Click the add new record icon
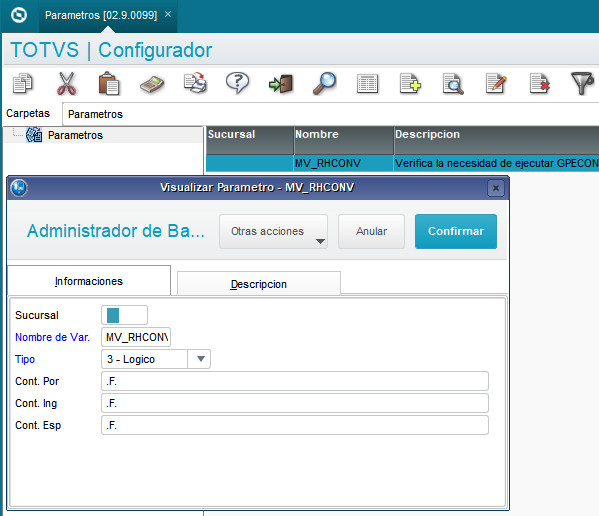Image resolution: width=599 pixels, height=516 pixels. pyautogui.click(x=410, y=83)
